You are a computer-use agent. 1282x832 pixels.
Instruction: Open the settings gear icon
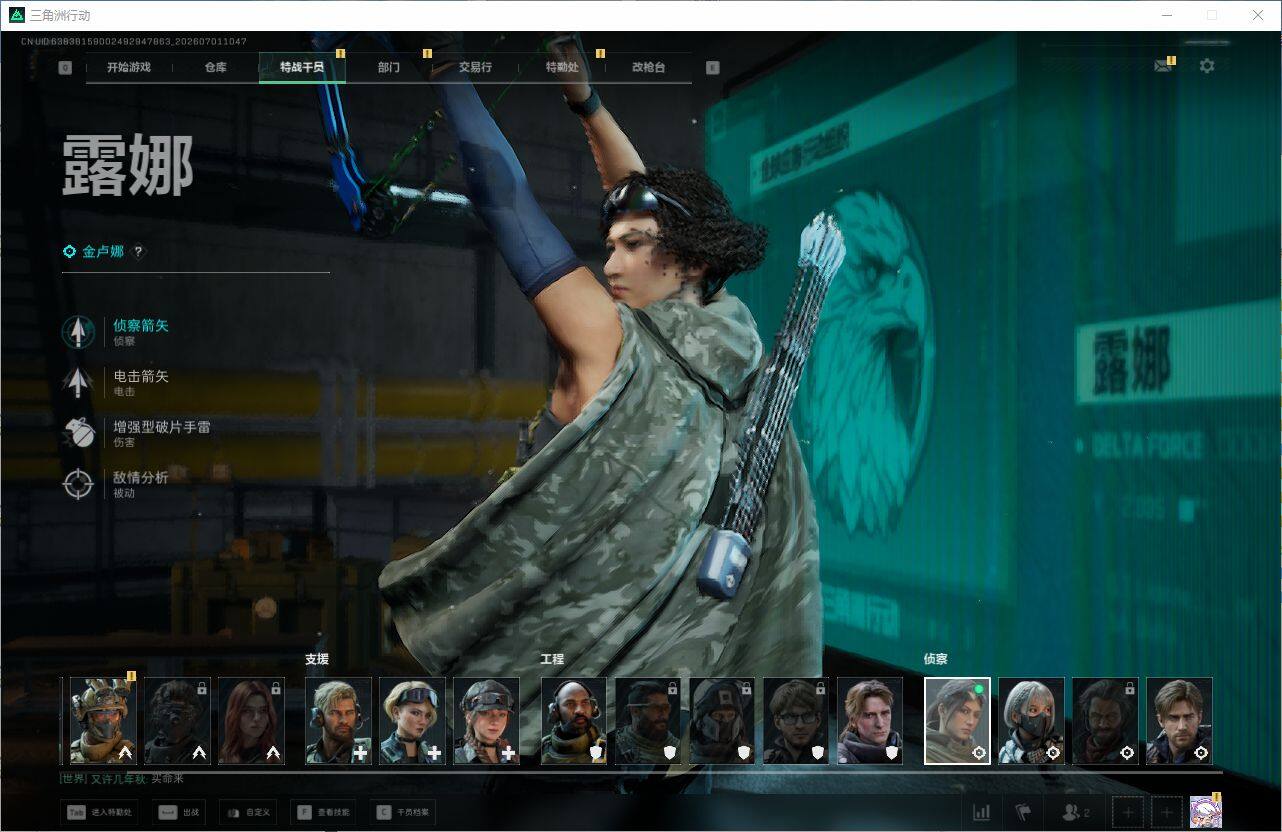[x=1207, y=65]
